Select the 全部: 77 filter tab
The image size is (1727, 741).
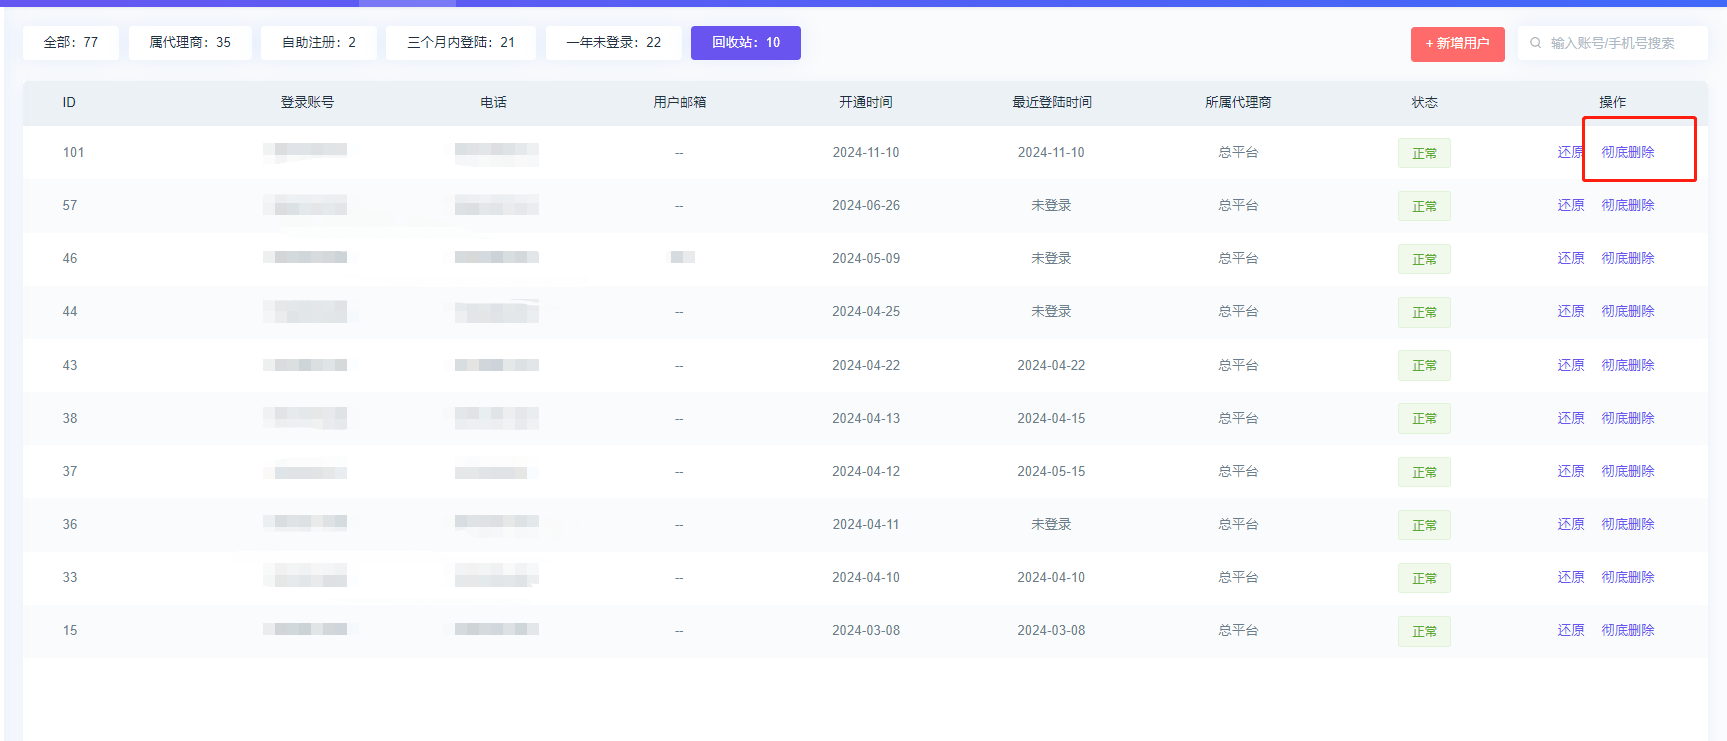[x=71, y=43]
